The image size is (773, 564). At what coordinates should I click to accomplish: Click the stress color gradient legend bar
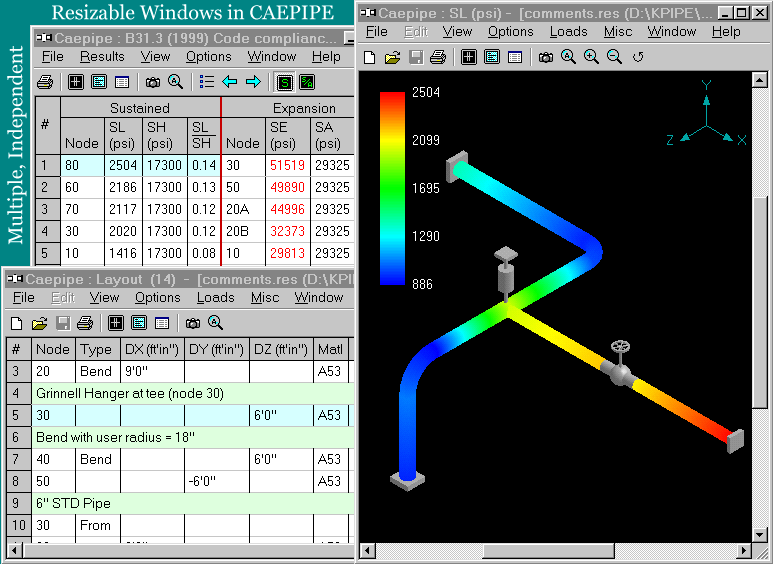pyautogui.click(x=392, y=188)
